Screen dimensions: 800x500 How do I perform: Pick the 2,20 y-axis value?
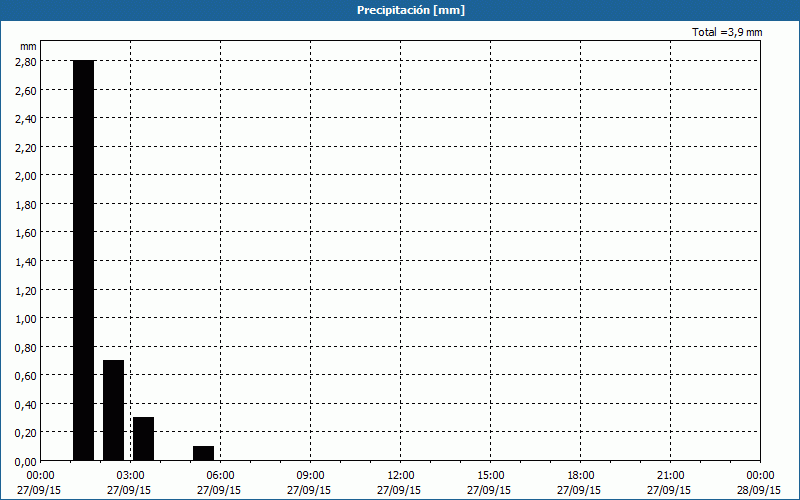click(x=26, y=147)
